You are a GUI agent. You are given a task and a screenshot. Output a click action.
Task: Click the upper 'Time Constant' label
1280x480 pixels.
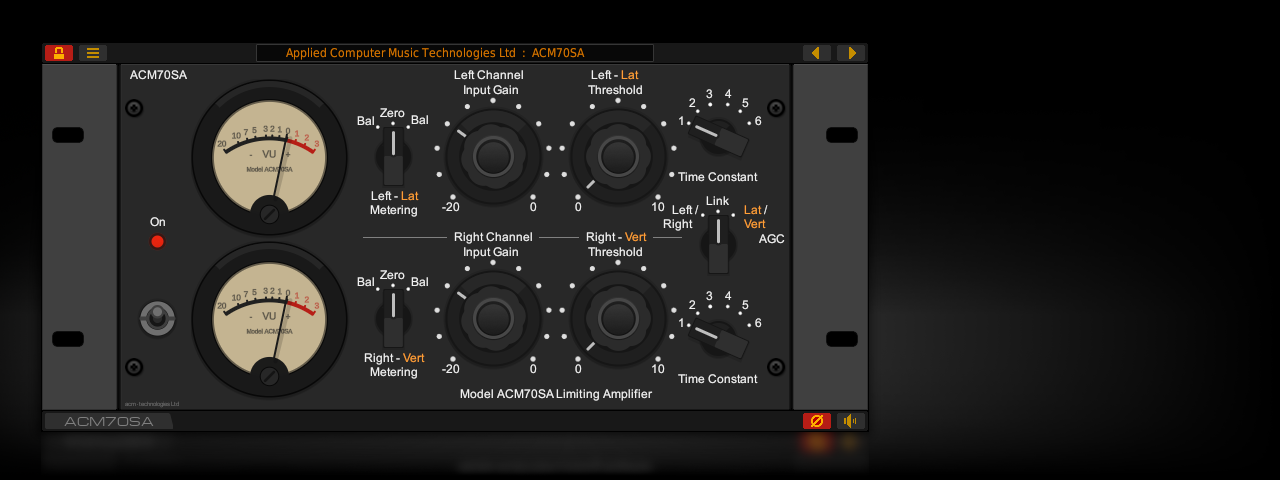[718, 177]
